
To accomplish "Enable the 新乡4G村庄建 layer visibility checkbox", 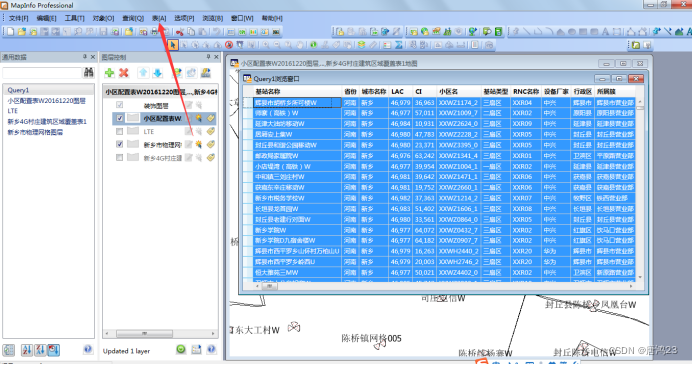I will tap(119, 158).
